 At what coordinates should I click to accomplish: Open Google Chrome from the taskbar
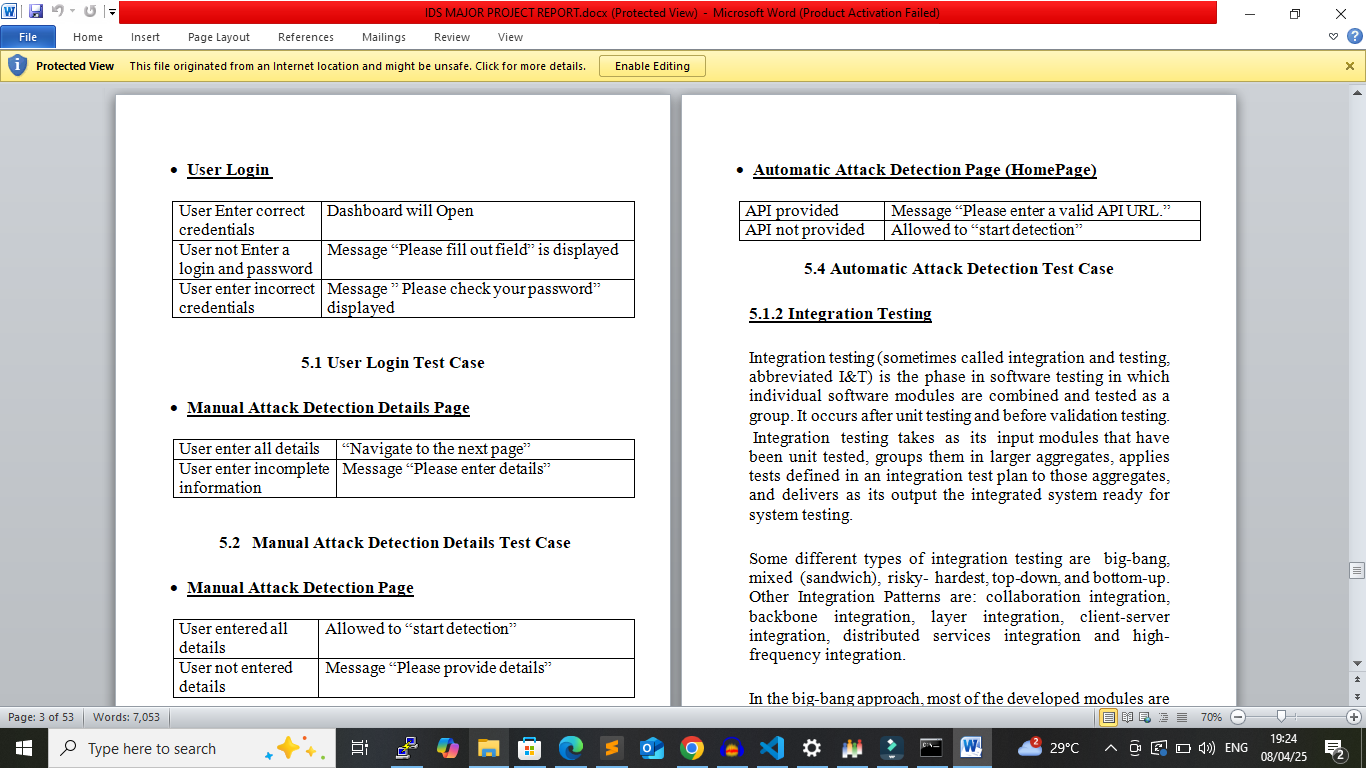(x=691, y=748)
